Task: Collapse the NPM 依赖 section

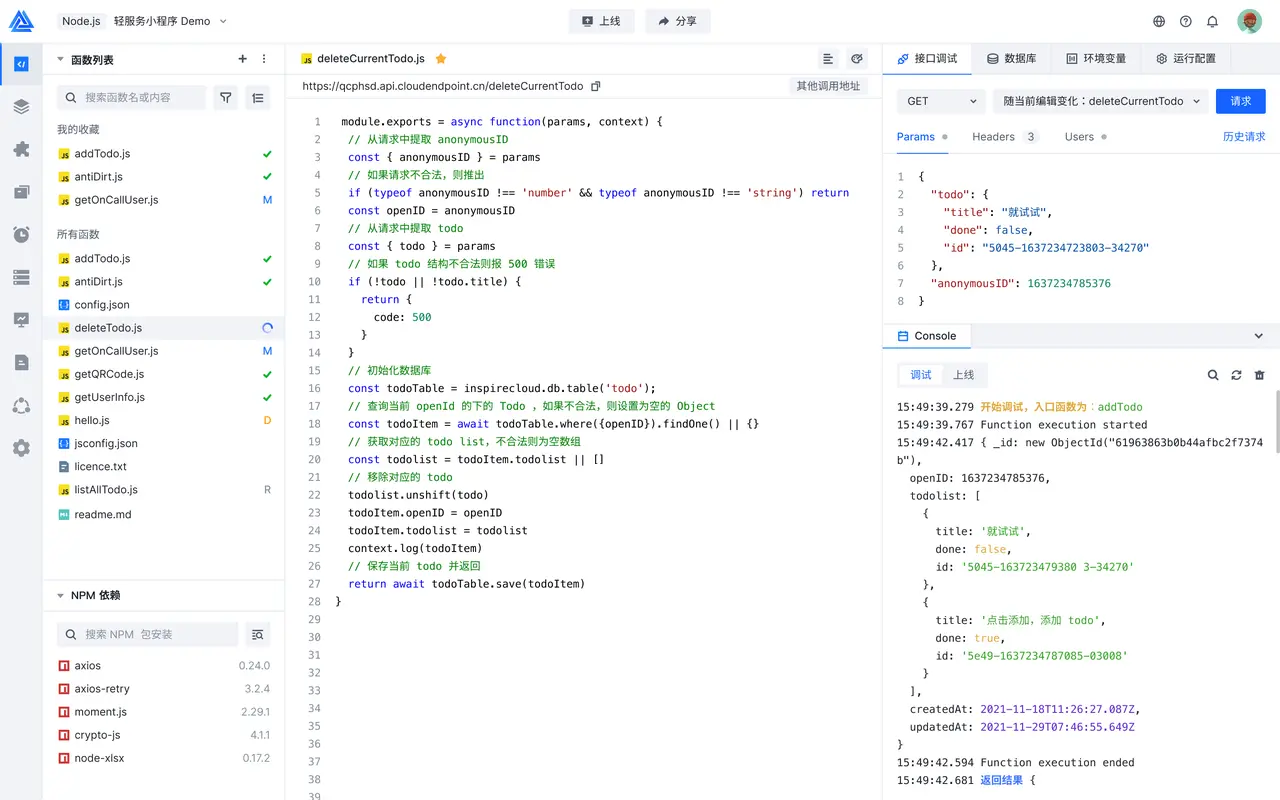Action: click(x=60, y=595)
